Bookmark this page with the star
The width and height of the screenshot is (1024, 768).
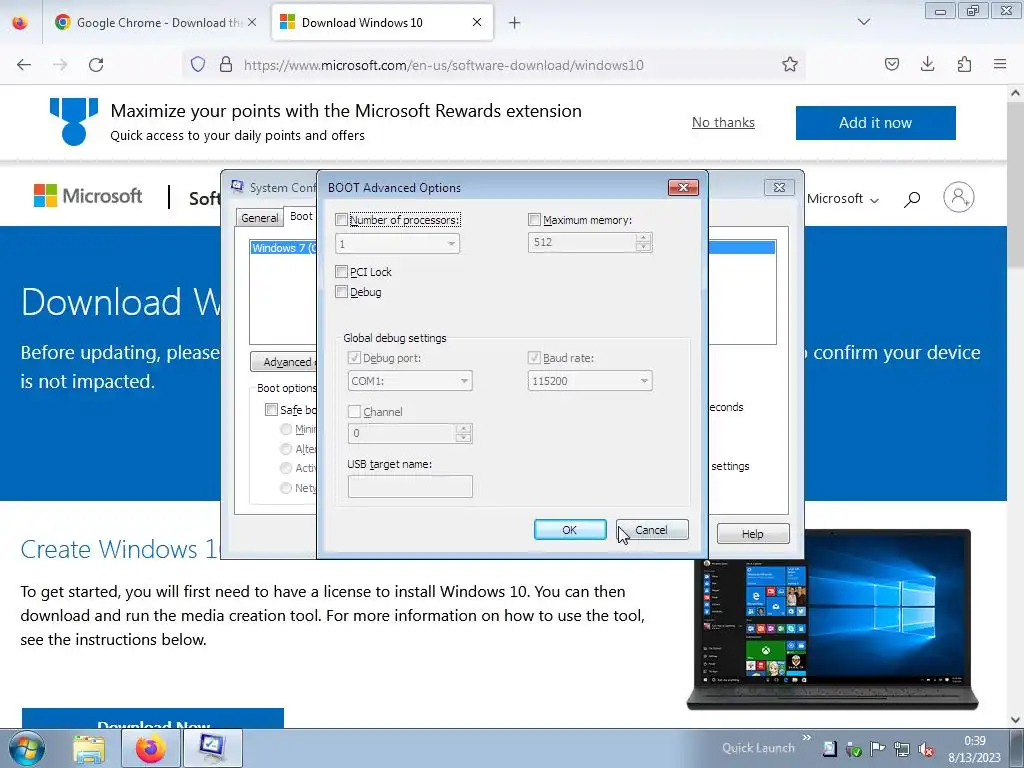tap(790, 64)
